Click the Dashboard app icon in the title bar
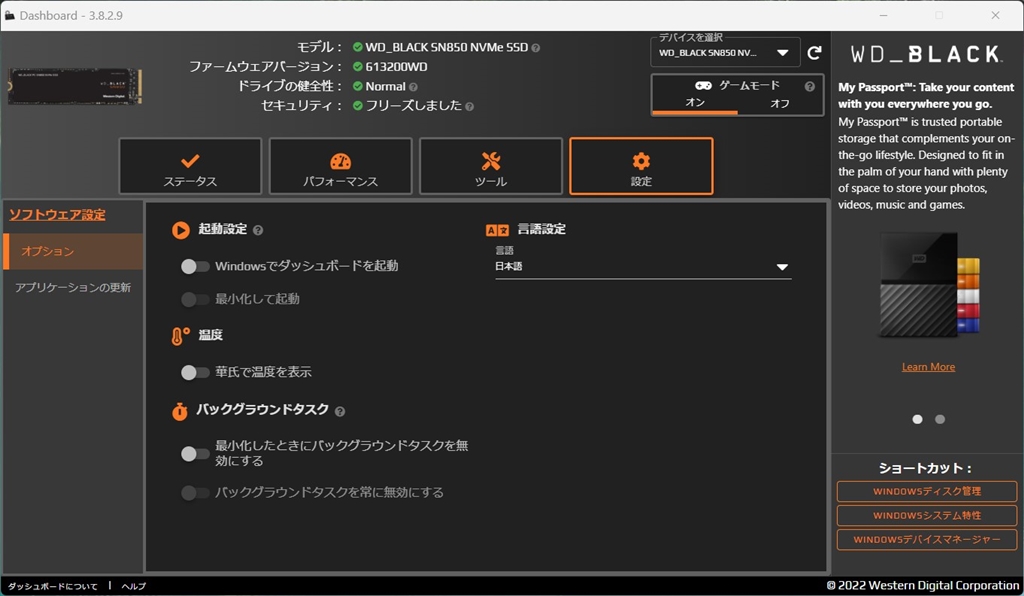 pyautogui.click(x=9, y=15)
